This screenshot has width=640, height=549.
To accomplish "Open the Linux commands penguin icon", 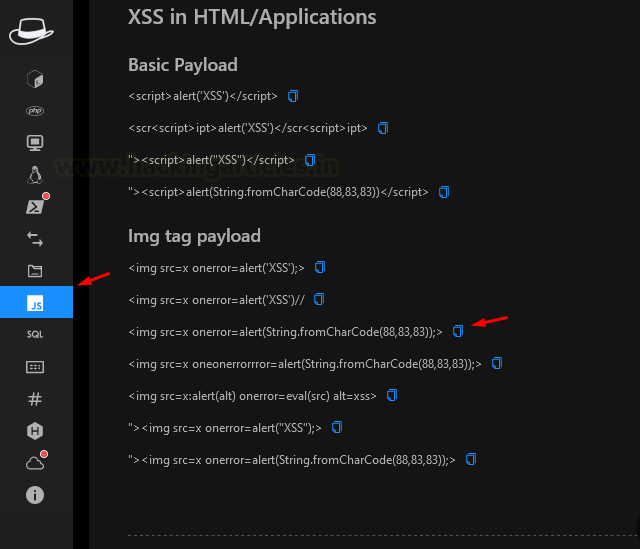I will (35, 175).
